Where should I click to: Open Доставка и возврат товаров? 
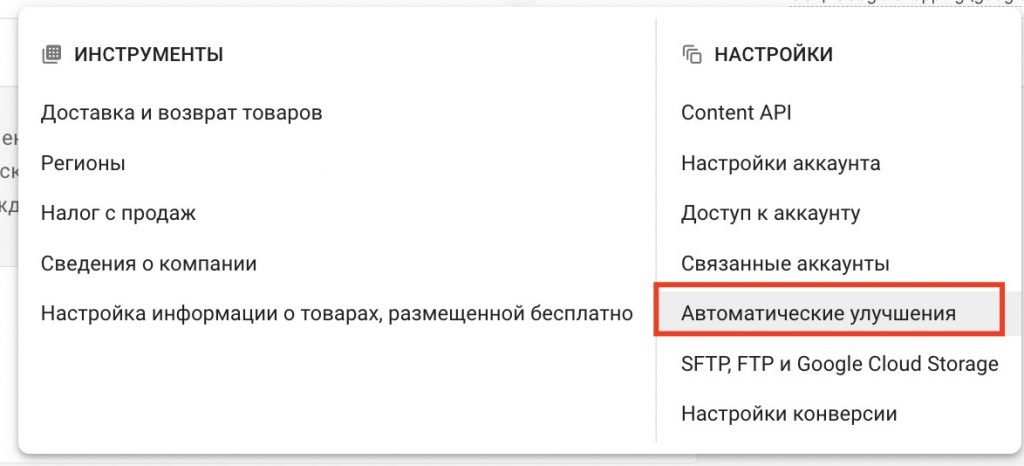(x=182, y=112)
